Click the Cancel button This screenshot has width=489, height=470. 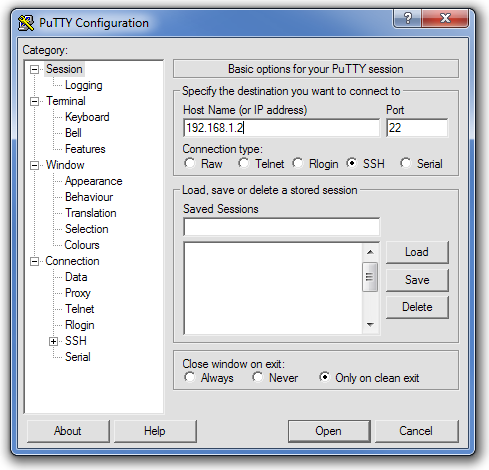[x=416, y=431]
